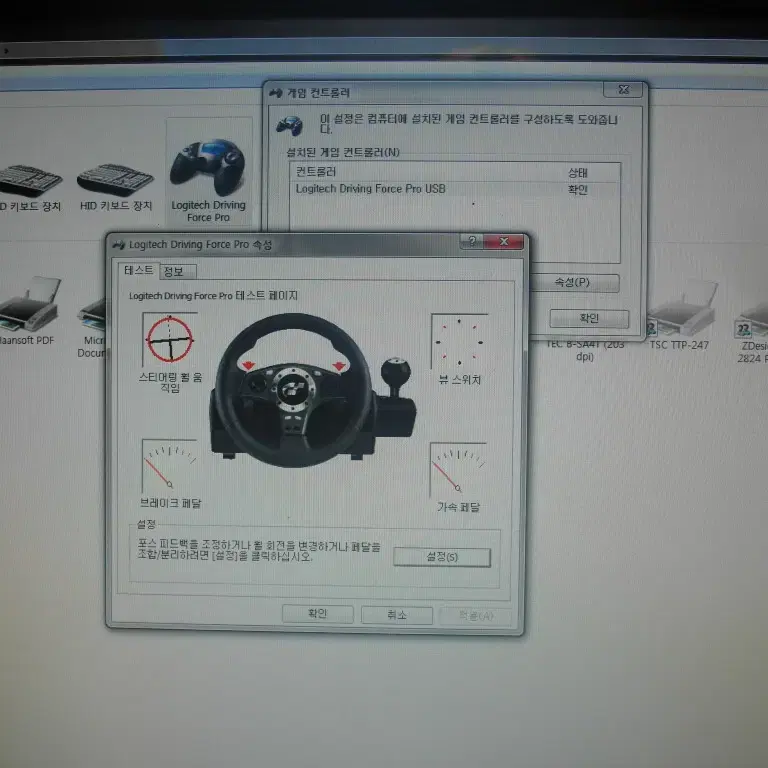Switch to the 정보 tab

click(x=178, y=272)
